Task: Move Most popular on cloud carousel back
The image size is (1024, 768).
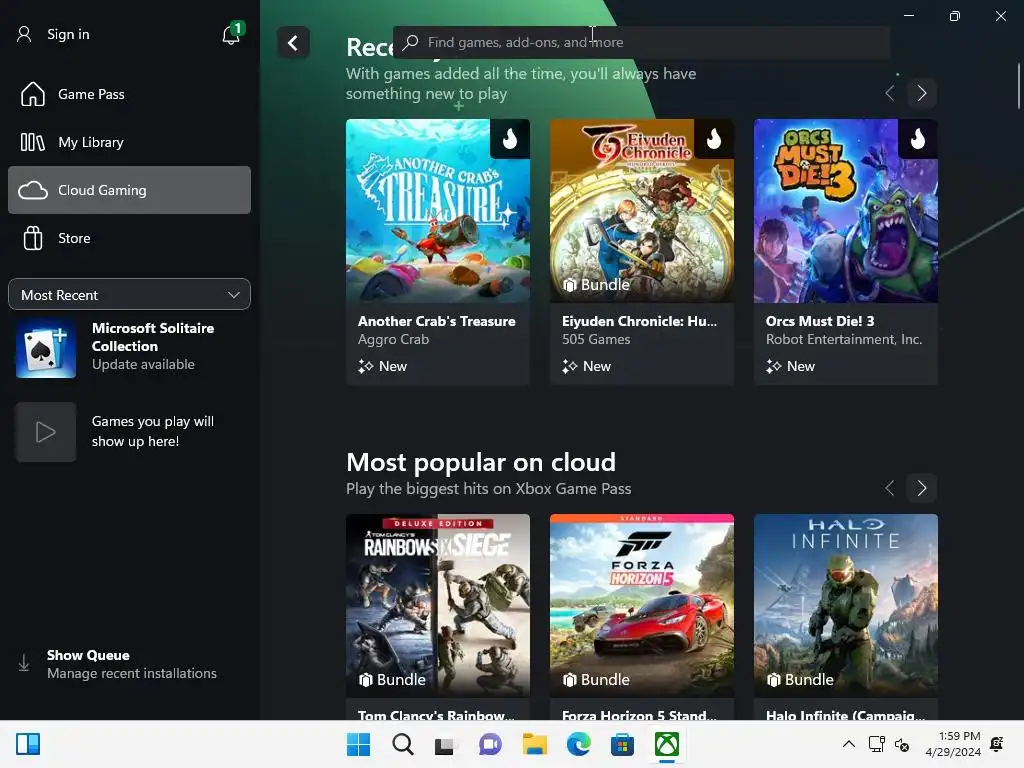Action: tap(889, 488)
